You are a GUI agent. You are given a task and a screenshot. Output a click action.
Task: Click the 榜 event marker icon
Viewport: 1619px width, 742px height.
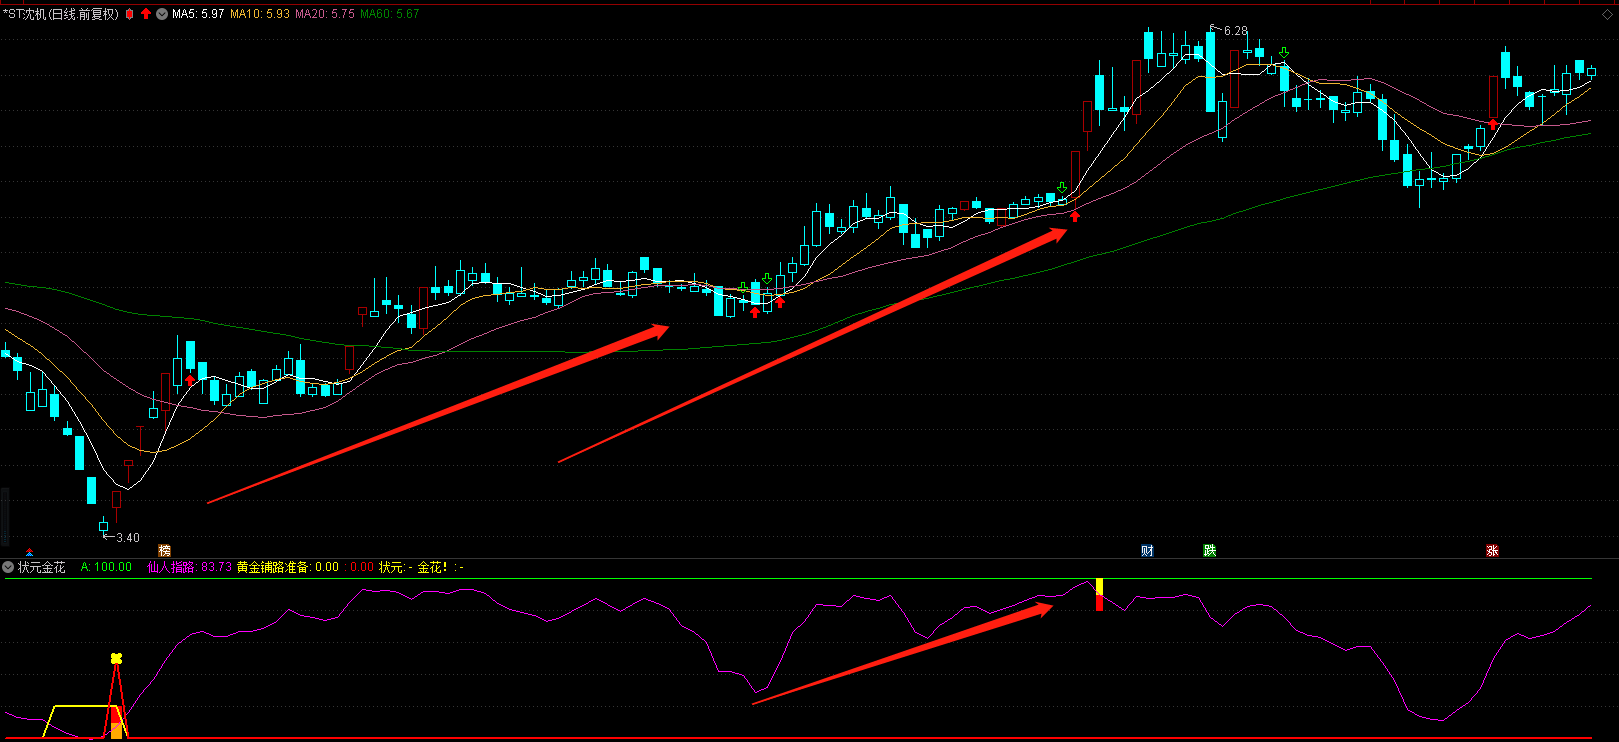click(x=165, y=551)
